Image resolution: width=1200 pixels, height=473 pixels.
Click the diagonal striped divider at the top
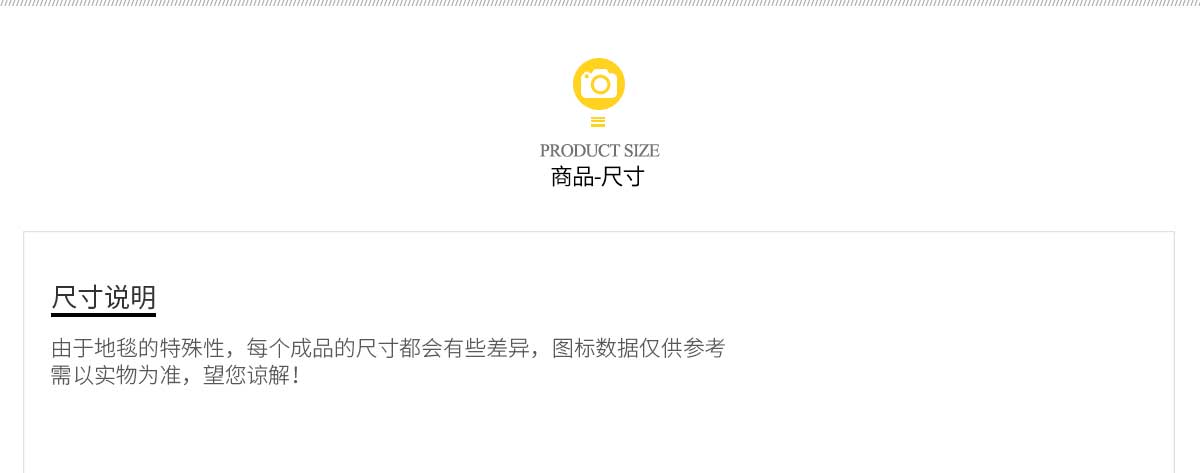coord(600,4)
